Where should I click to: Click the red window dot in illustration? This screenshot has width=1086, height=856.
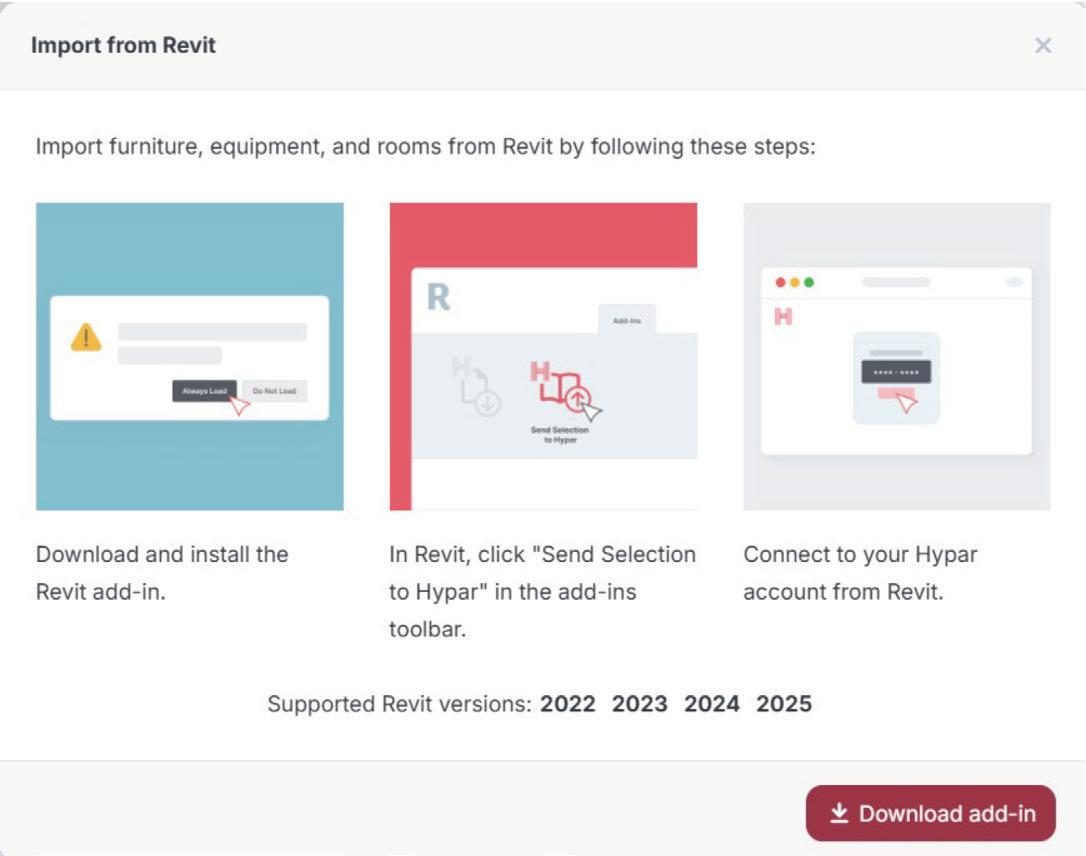pyautogui.click(x=781, y=283)
